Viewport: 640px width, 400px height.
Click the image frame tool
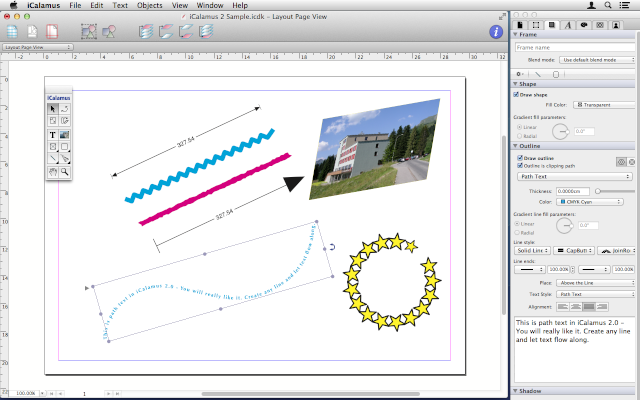(65, 134)
